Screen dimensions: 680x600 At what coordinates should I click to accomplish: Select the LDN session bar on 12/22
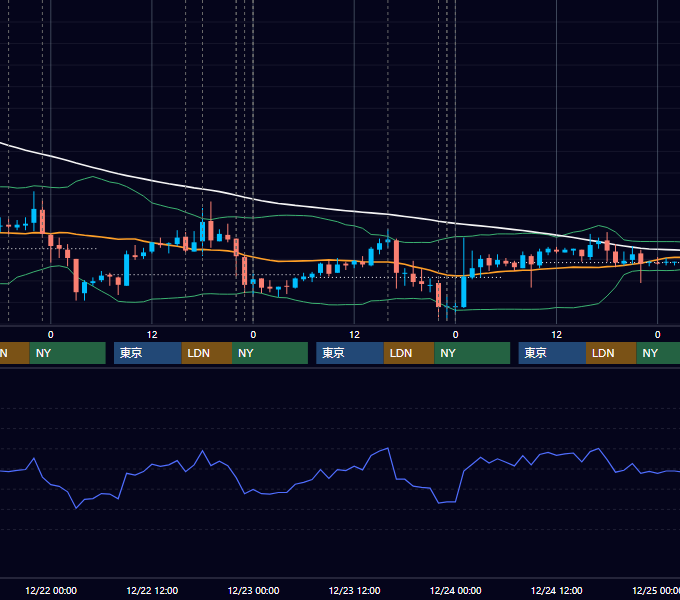(x=206, y=353)
